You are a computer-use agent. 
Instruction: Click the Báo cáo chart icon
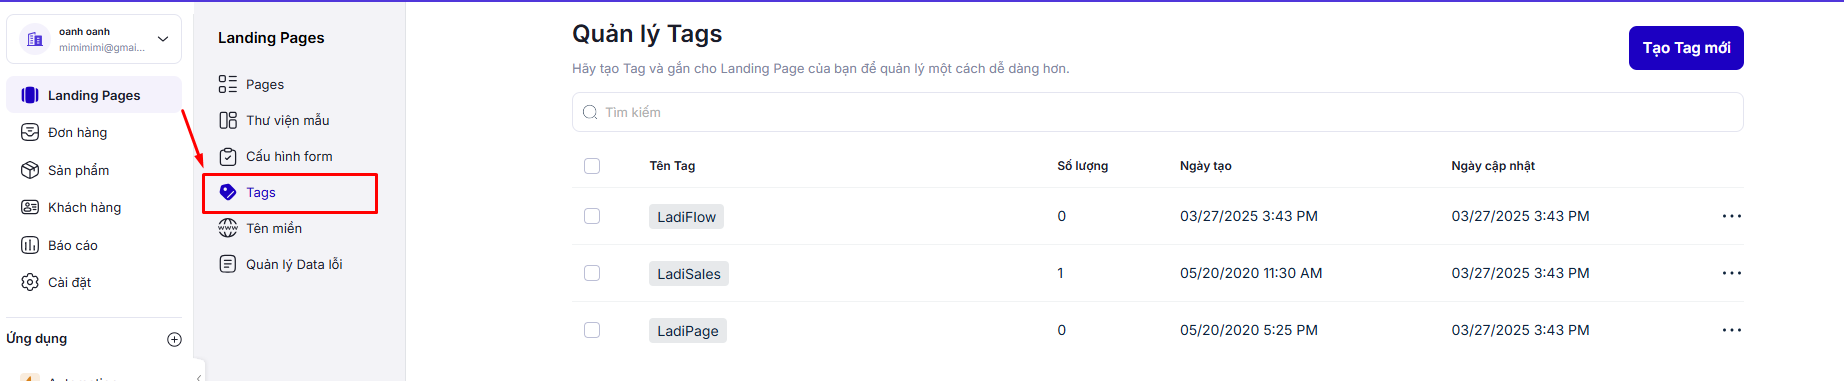click(x=30, y=245)
